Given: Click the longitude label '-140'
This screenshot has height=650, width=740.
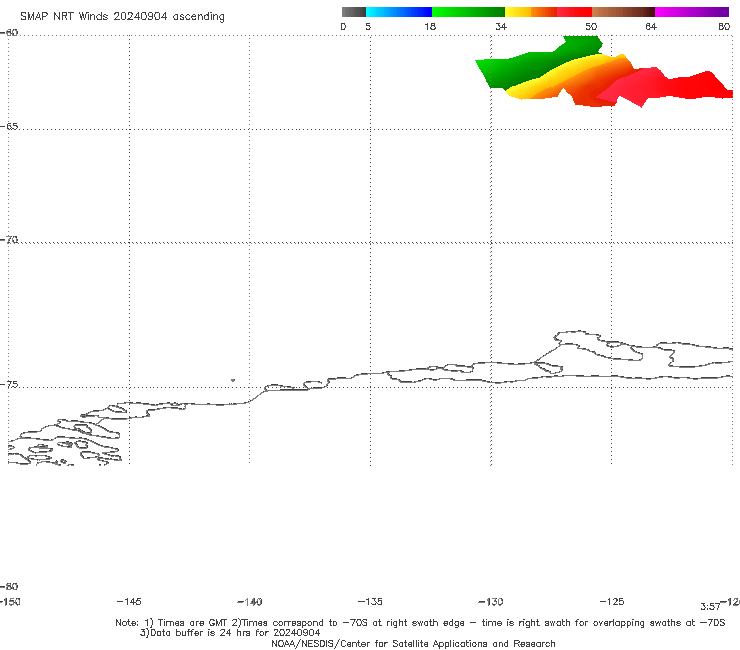Looking at the screenshot, I should click(250, 601).
